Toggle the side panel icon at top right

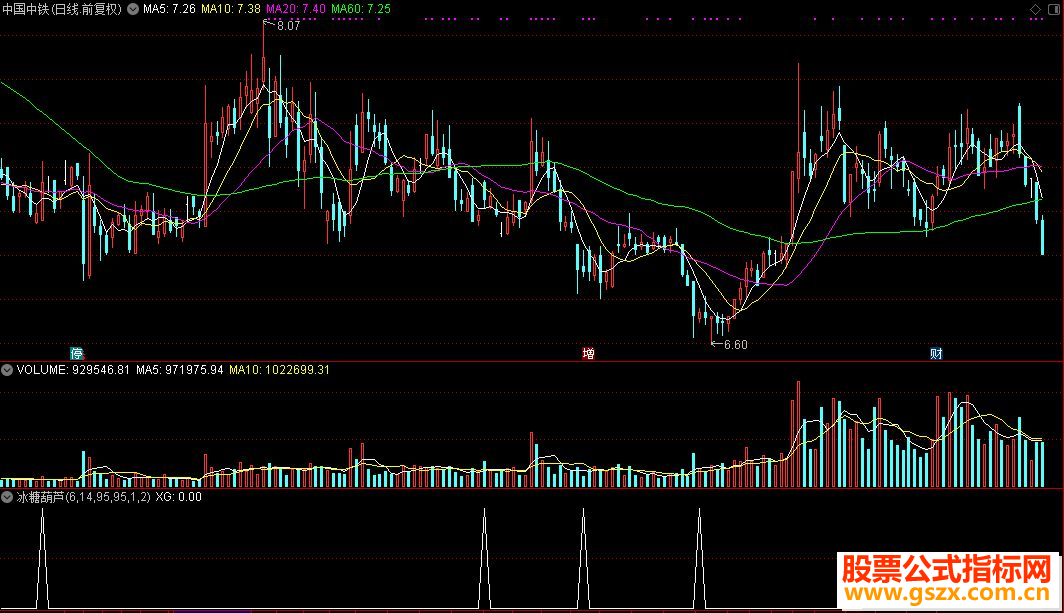(1054, 9)
